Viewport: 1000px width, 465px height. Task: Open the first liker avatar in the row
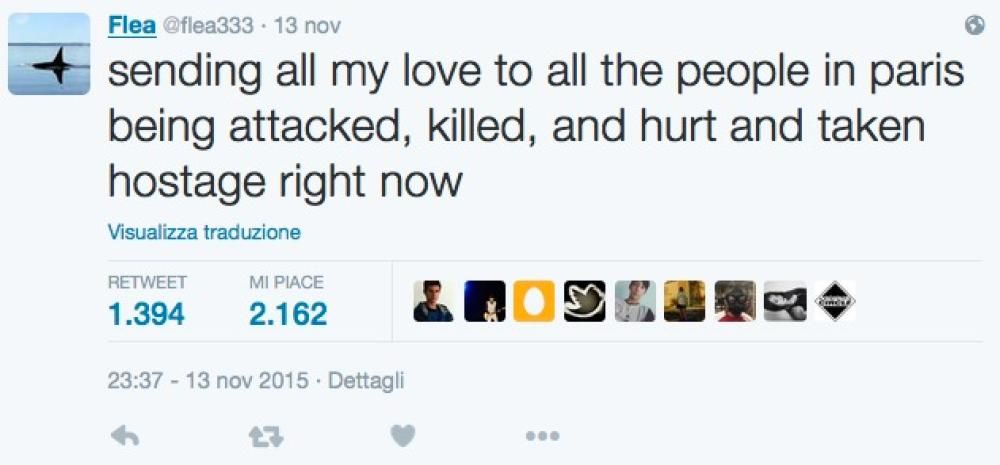click(x=434, y=301)
